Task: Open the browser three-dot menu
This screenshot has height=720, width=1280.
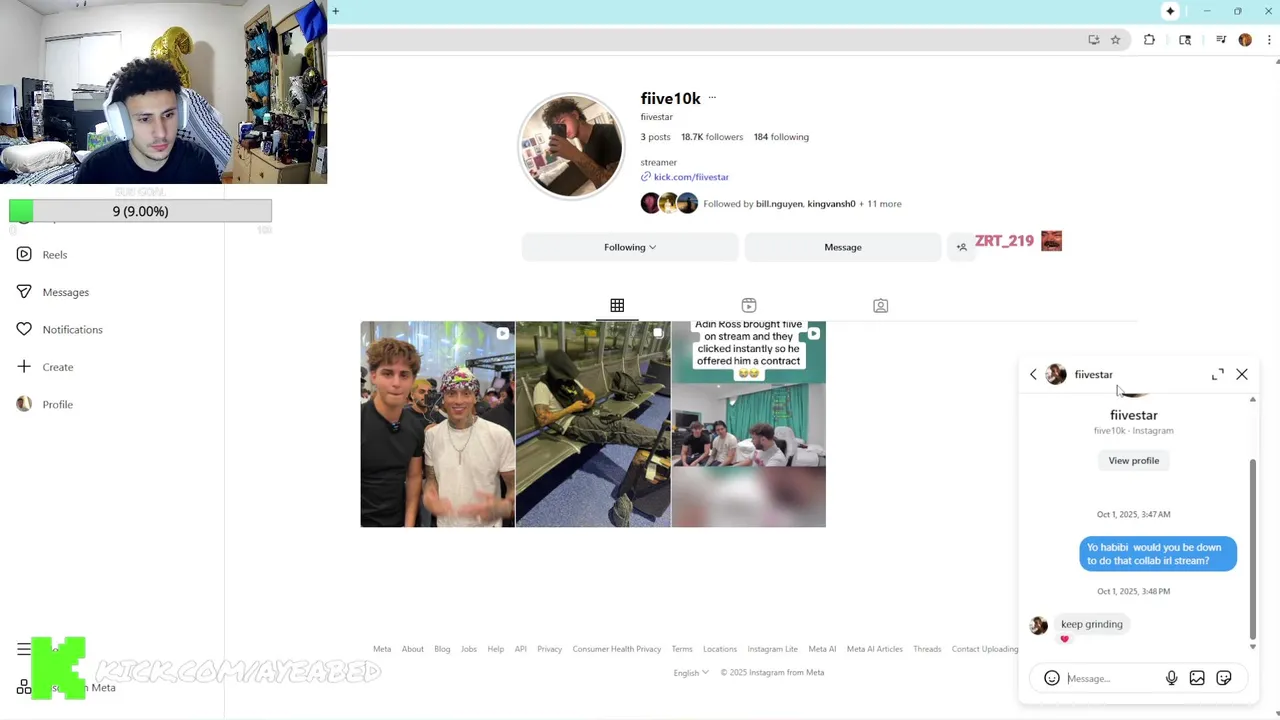Action: (x=1269, y=40)
